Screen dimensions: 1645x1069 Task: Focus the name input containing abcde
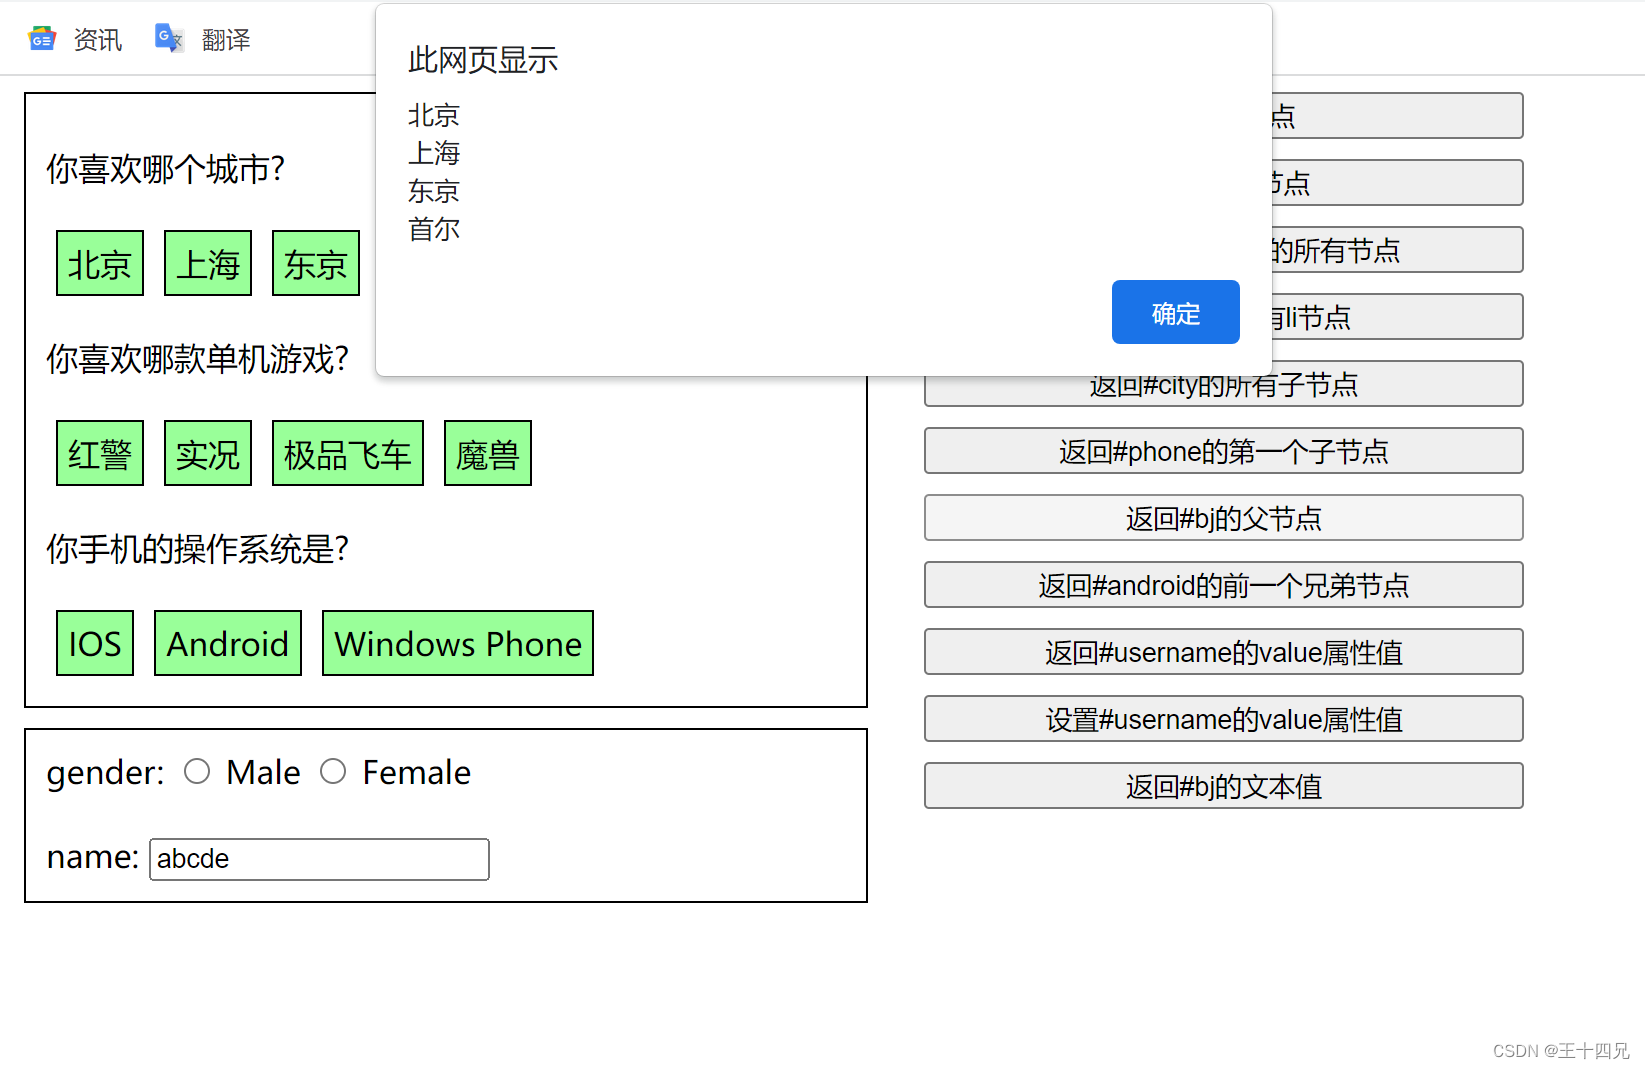(319, 859)
